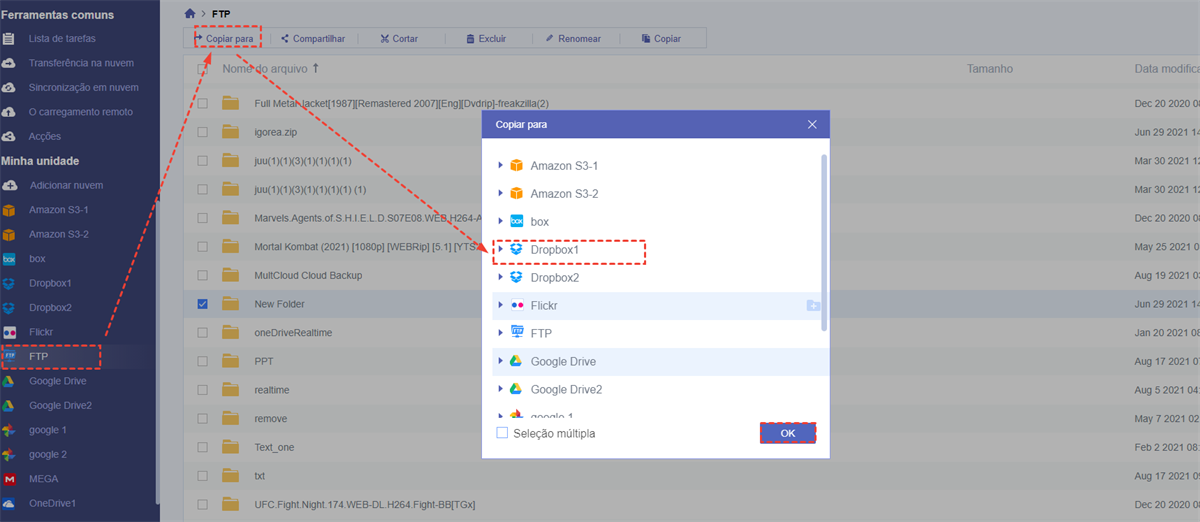Sort by Data modificada column header
Image resolution: width=1200 pixels, height=522 pixels.
click(1167, 69)
